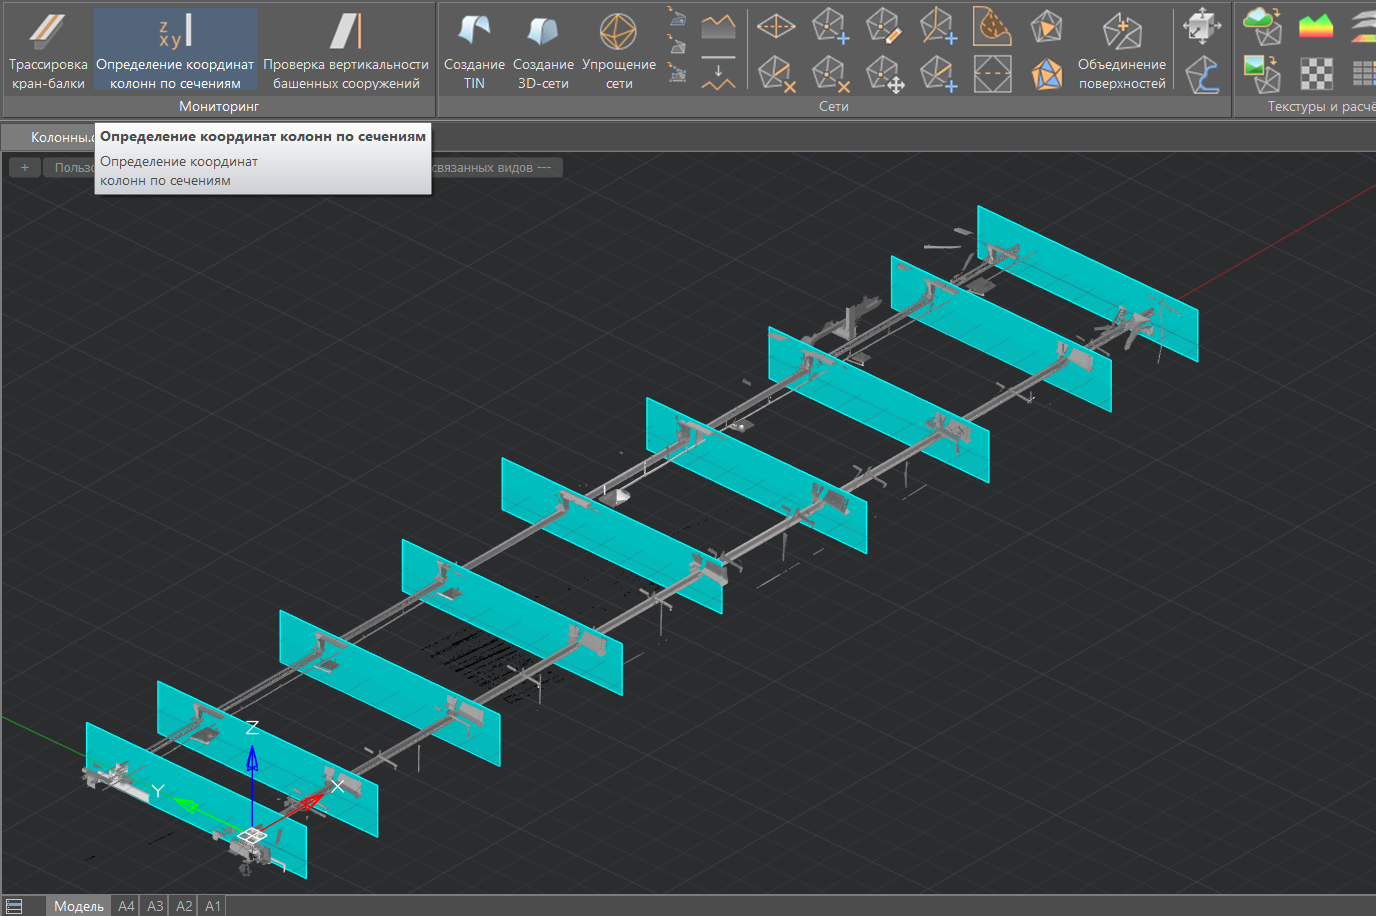Click the checkerboard texture icon
Screen dimensions: 1376x916
pyautogui.click(x=1316, y=74)
